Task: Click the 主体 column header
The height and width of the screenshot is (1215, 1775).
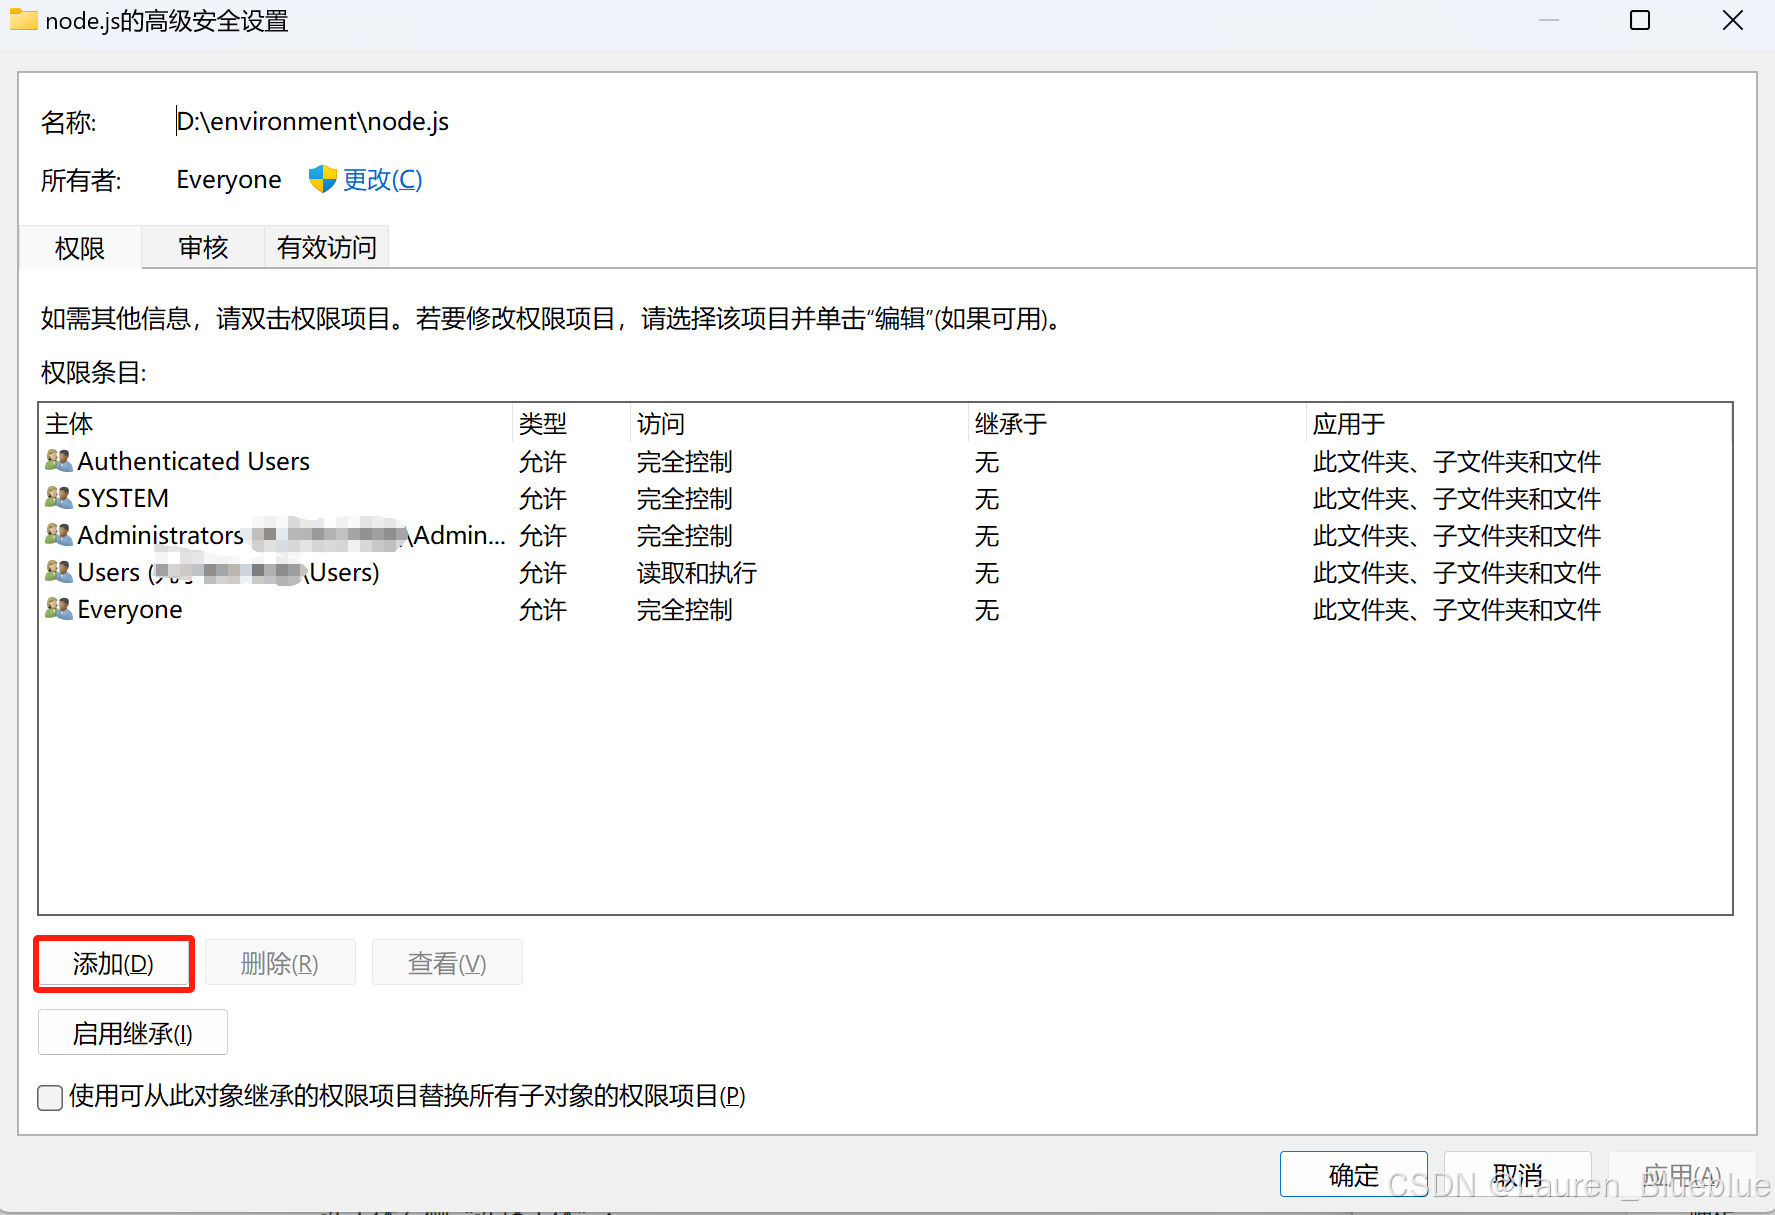Action: tap(276, 424)
